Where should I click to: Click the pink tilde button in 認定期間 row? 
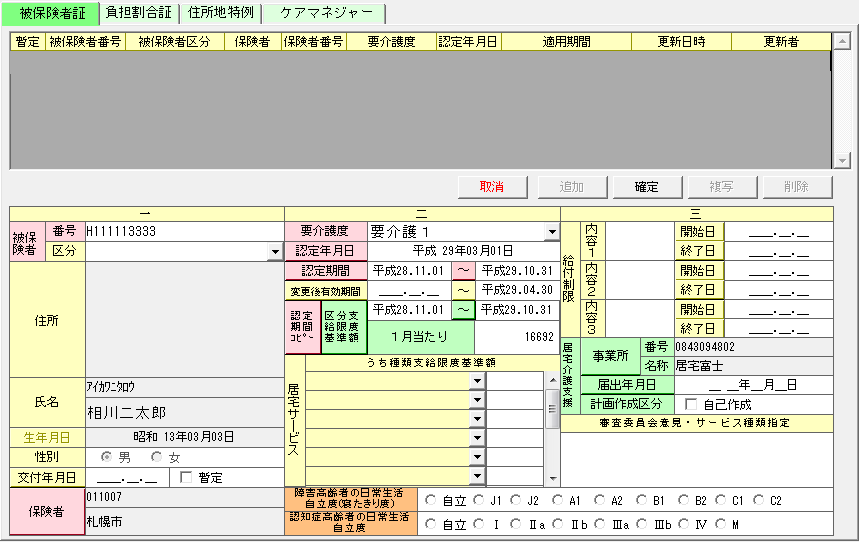[x=464, y=270]
